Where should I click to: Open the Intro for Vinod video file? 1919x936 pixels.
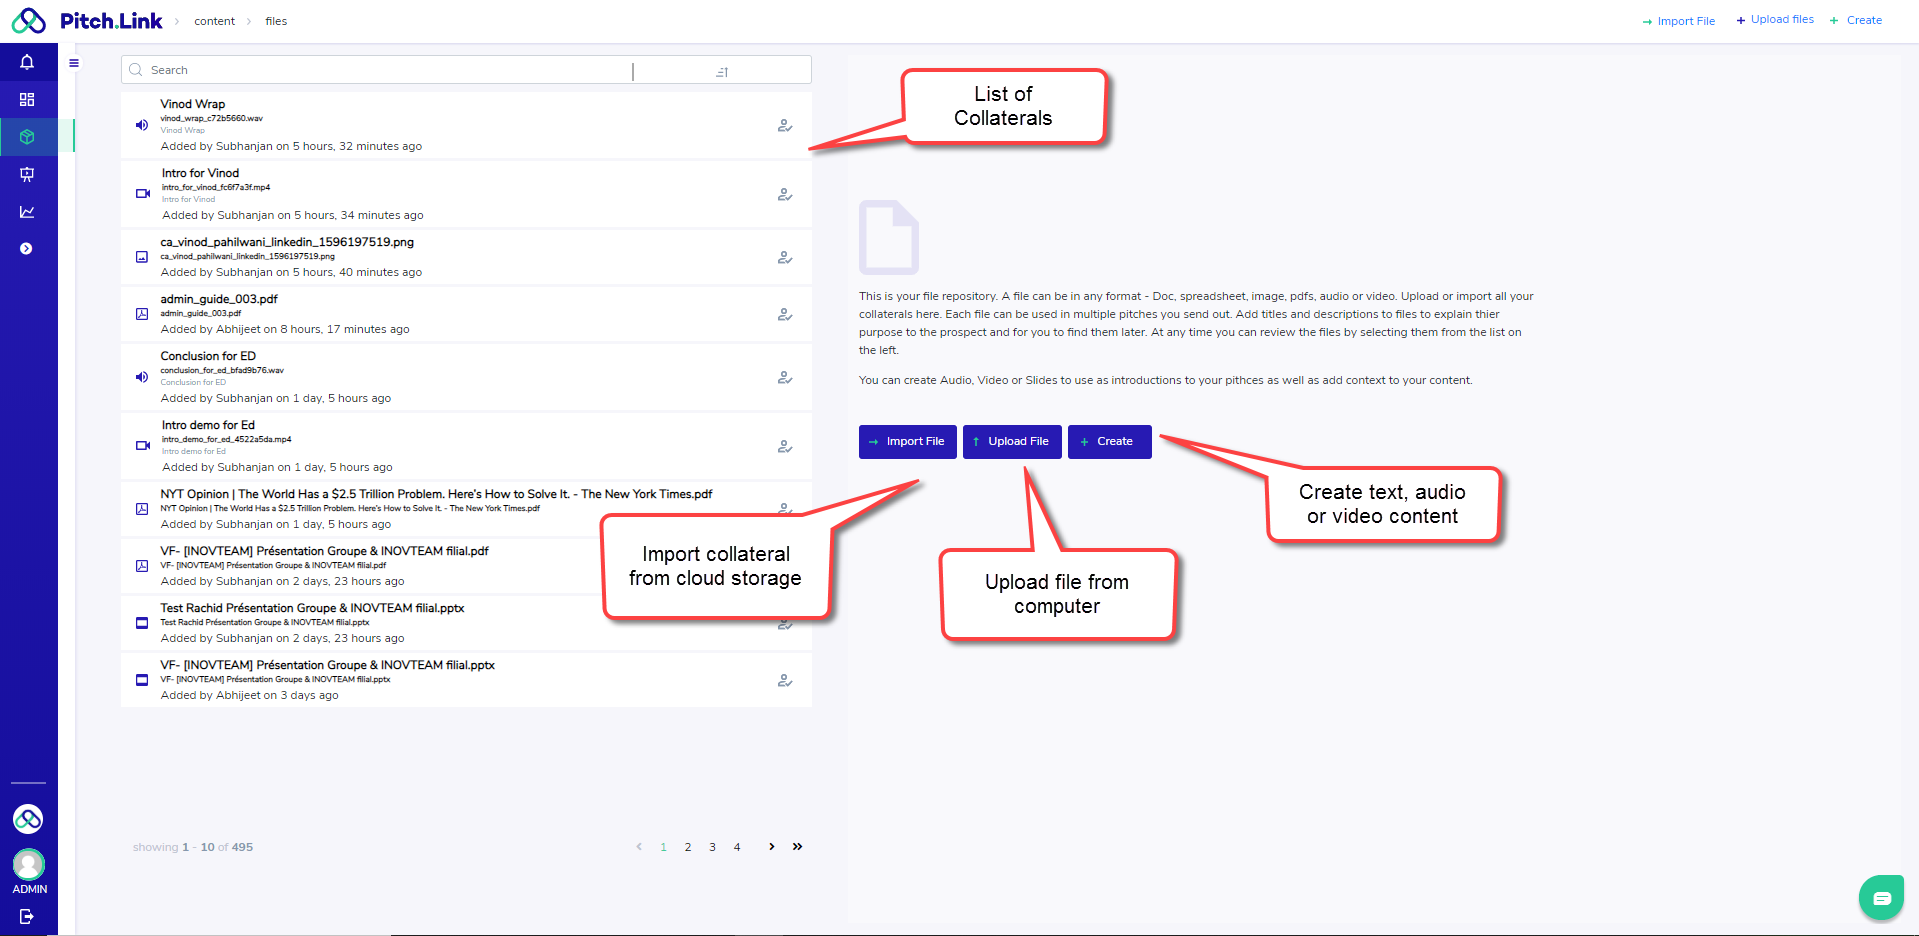(x=200, y=173)
